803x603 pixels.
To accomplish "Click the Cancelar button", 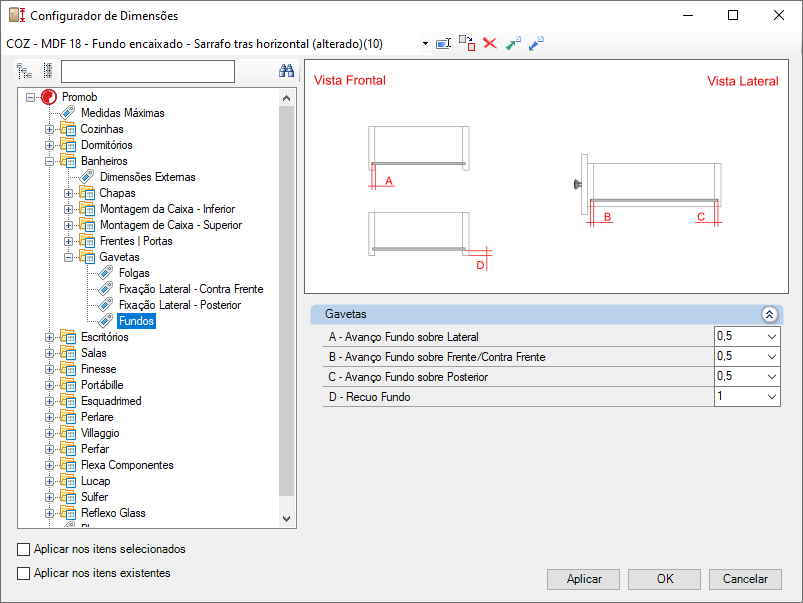I will pos(745,579).
